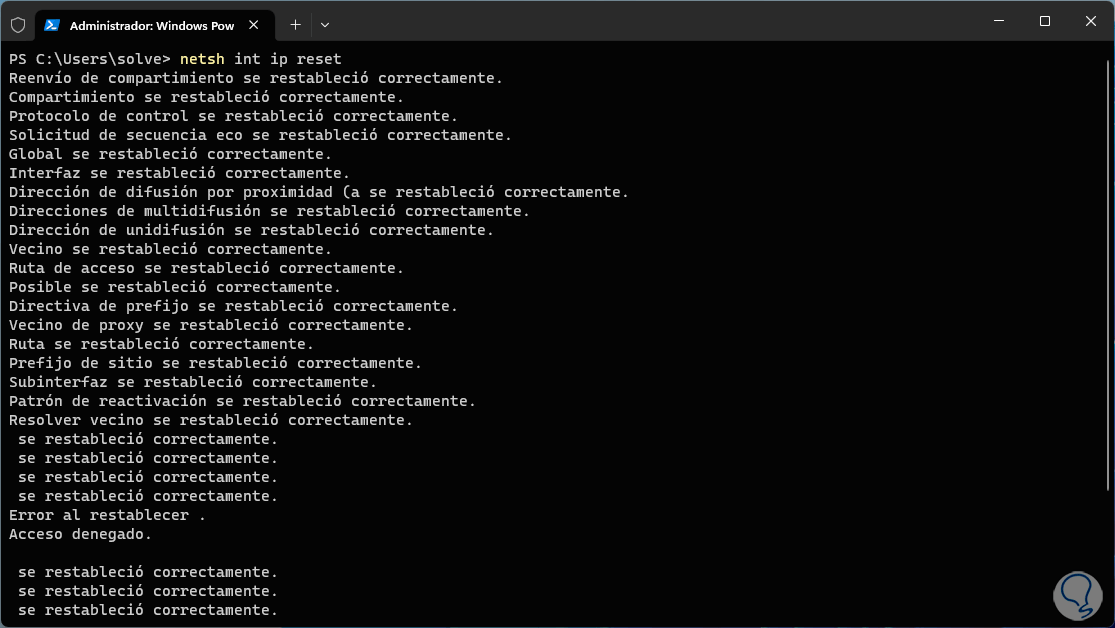Click the PowerShell icon on the tab

click(52, 24)
